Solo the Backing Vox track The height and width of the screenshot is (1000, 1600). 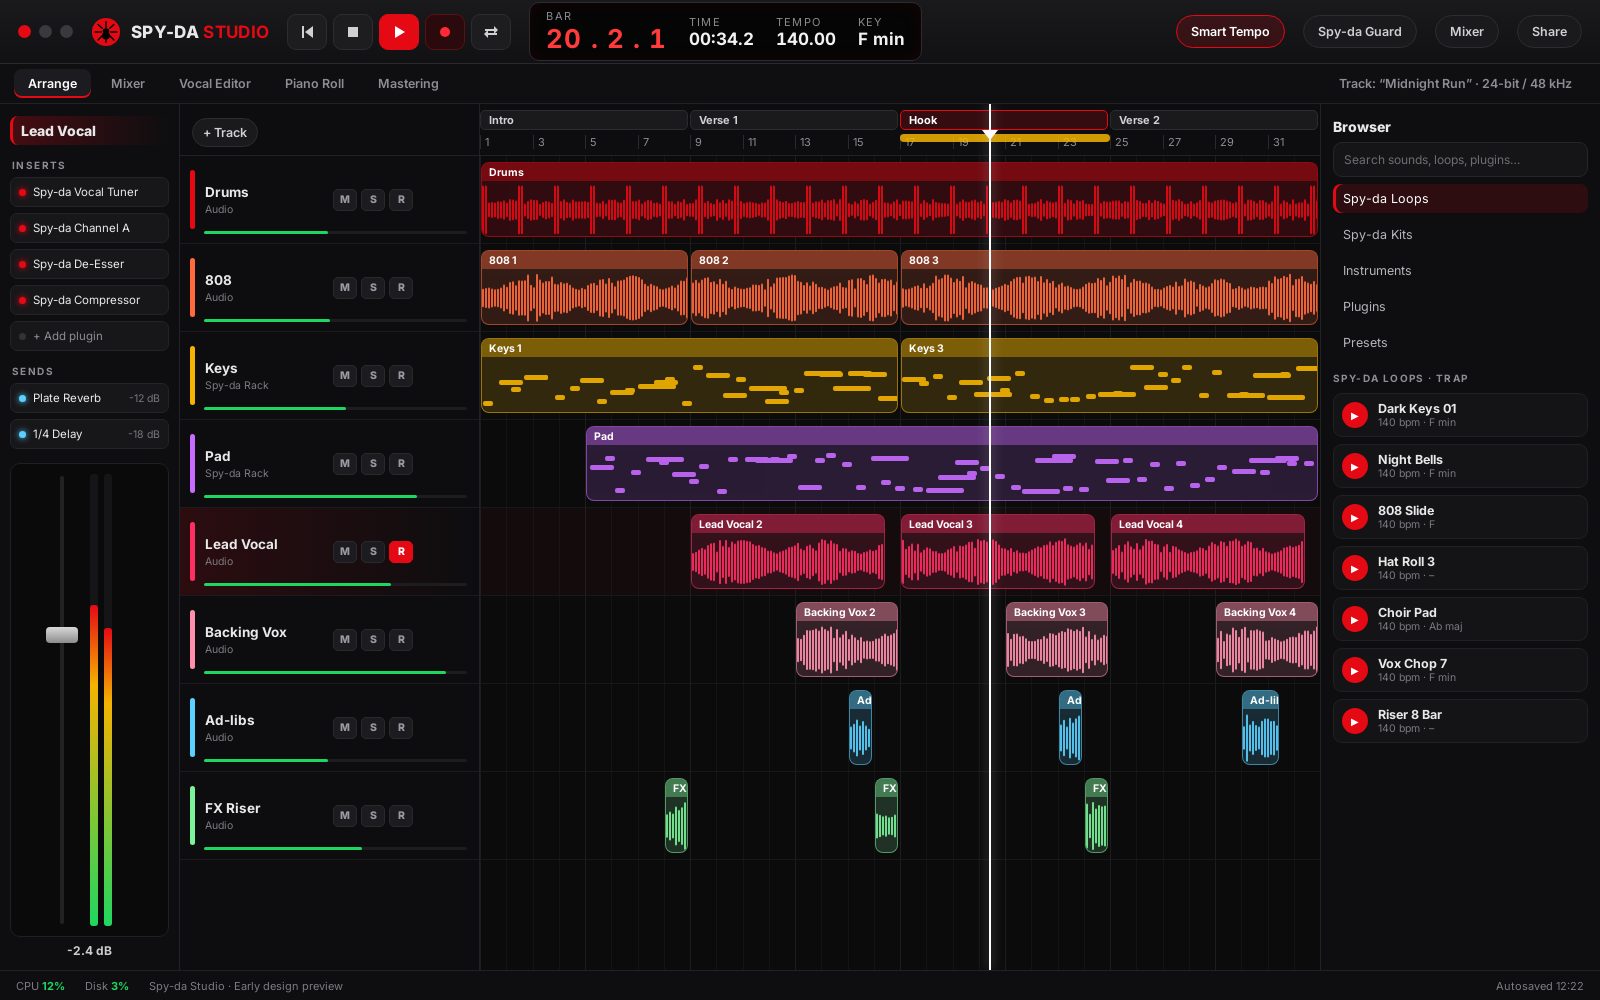(373, 640)
